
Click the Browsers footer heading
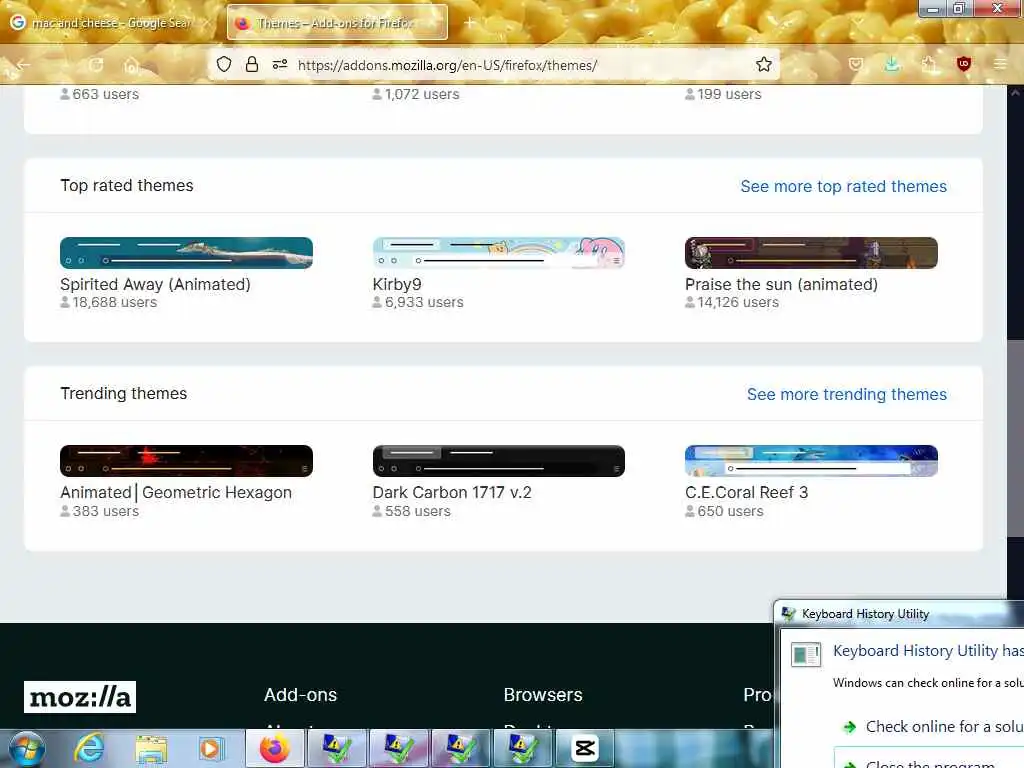(x=543, y=695)
